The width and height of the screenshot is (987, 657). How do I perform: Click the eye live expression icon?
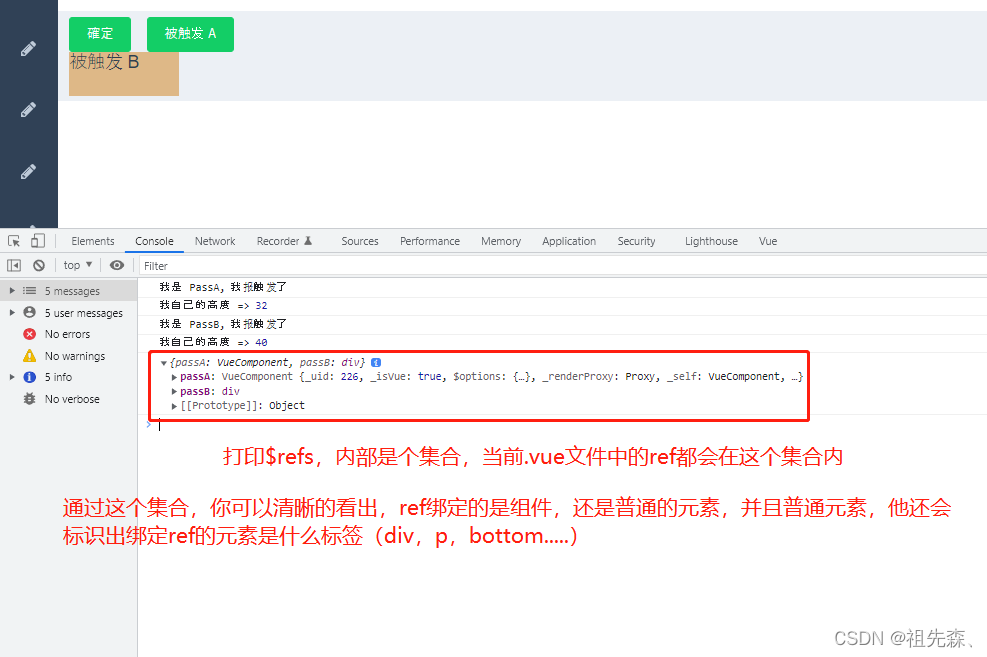pyautogui.click(x=116, y=266)
